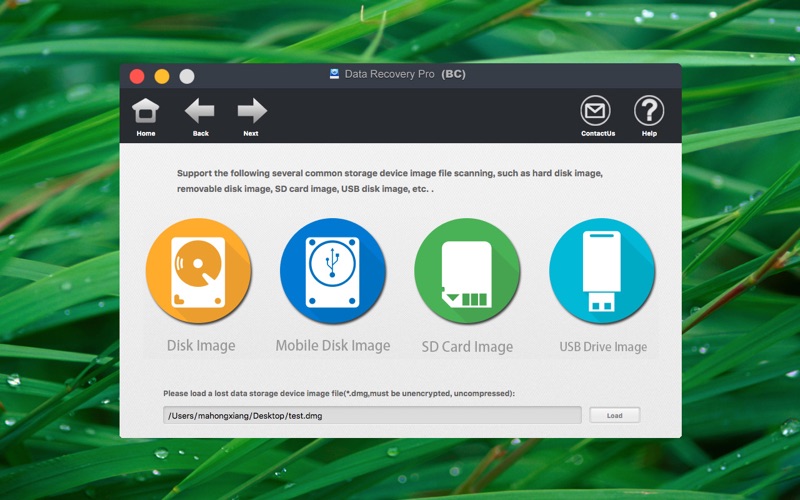Click the "Data Recovery Pro (BC)" title text
Screen dimensions: 800x500
coord(405,74)
